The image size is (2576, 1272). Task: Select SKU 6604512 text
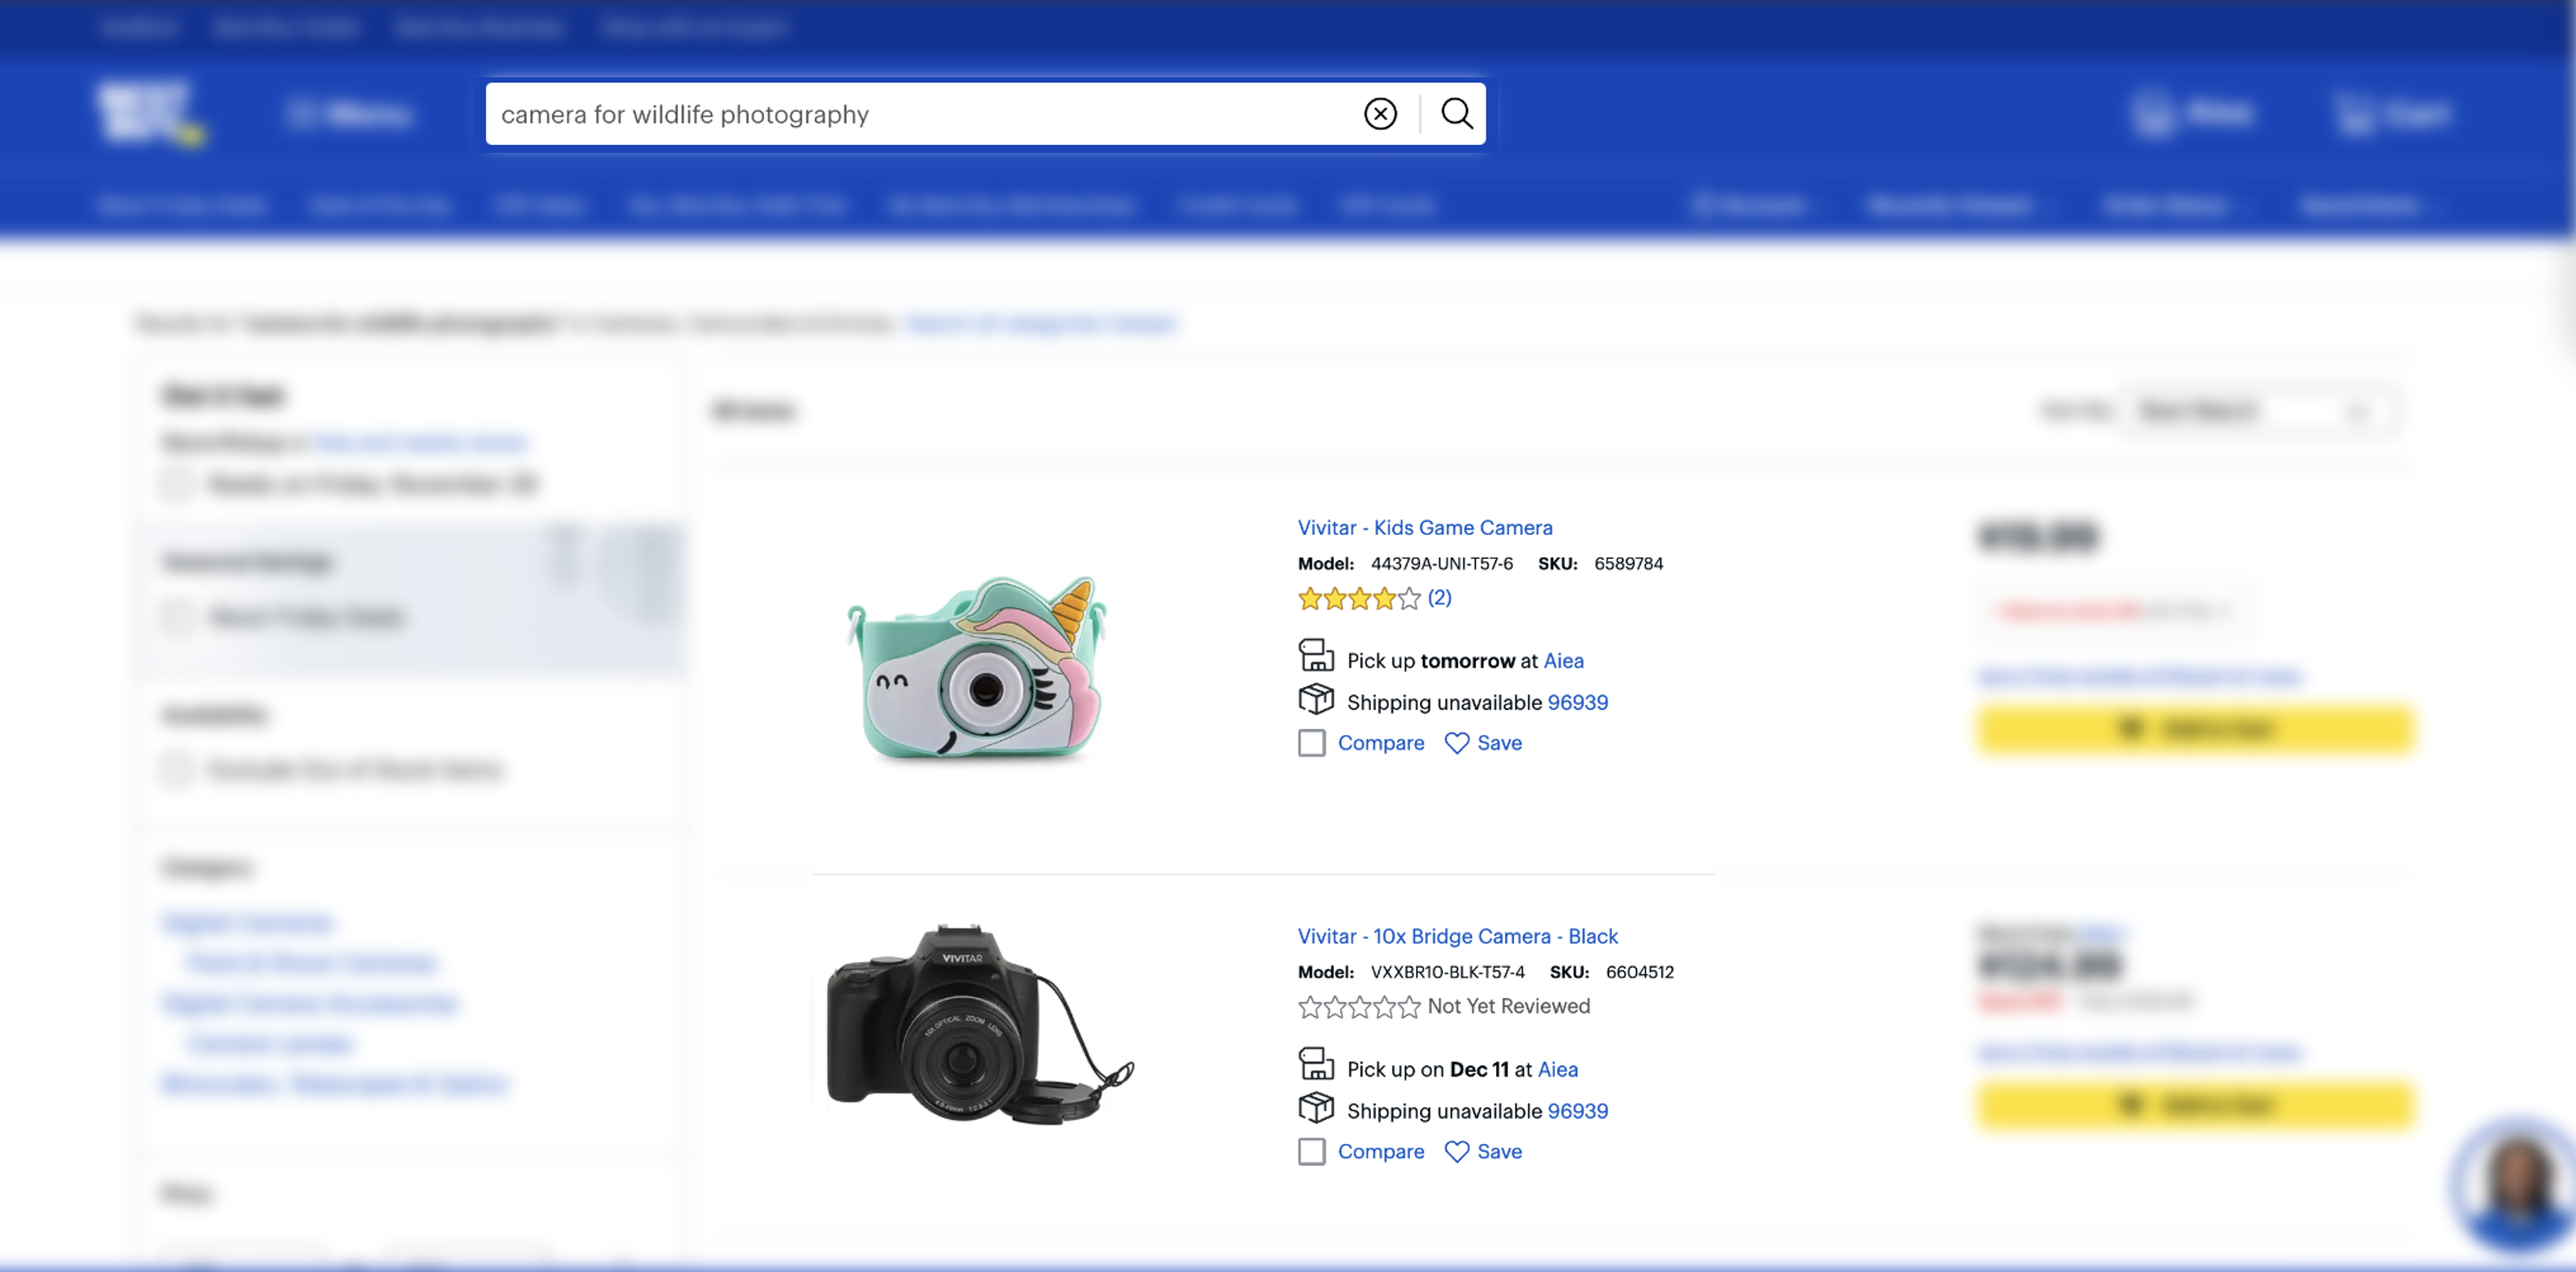tap(1639, 972)
